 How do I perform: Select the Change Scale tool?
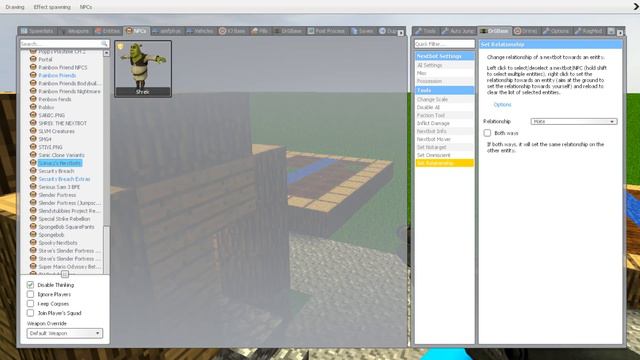[x=444, y=99]
